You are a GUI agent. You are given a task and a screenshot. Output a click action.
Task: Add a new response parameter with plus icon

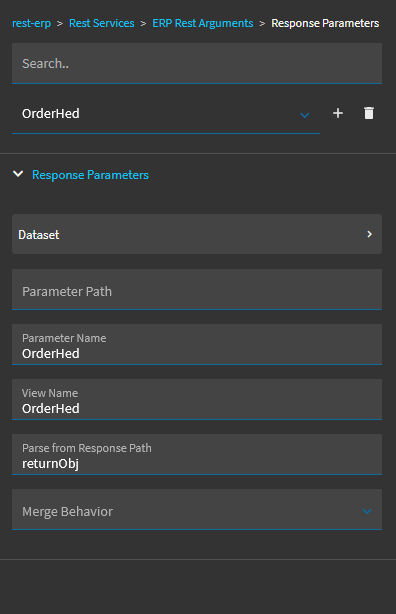click(x=338, y=113)
